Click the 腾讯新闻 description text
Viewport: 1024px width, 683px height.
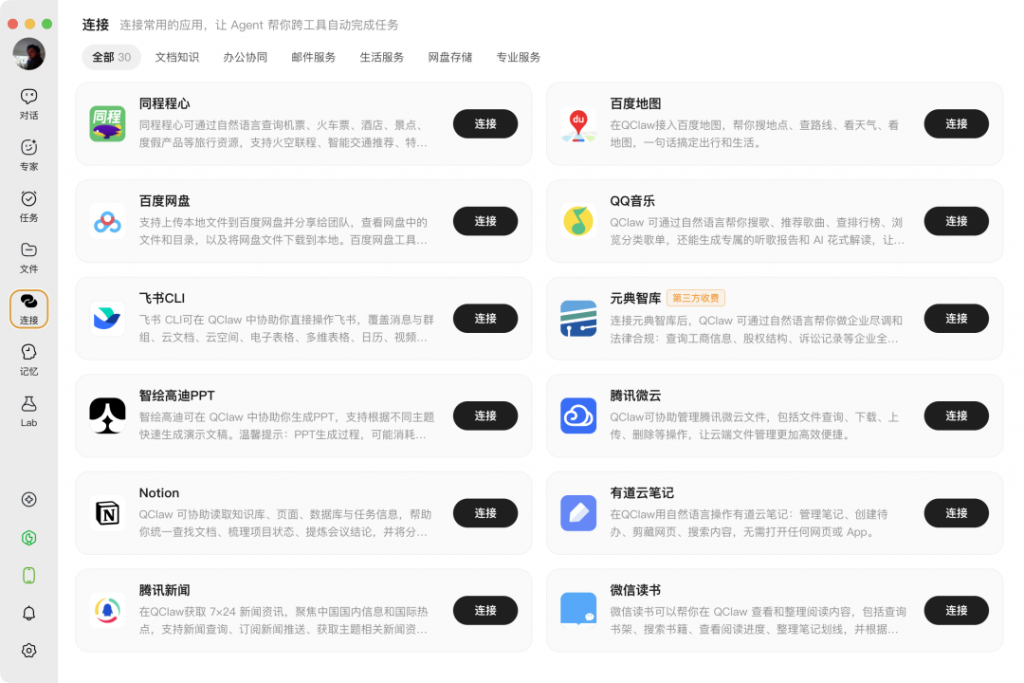[283, 620]
